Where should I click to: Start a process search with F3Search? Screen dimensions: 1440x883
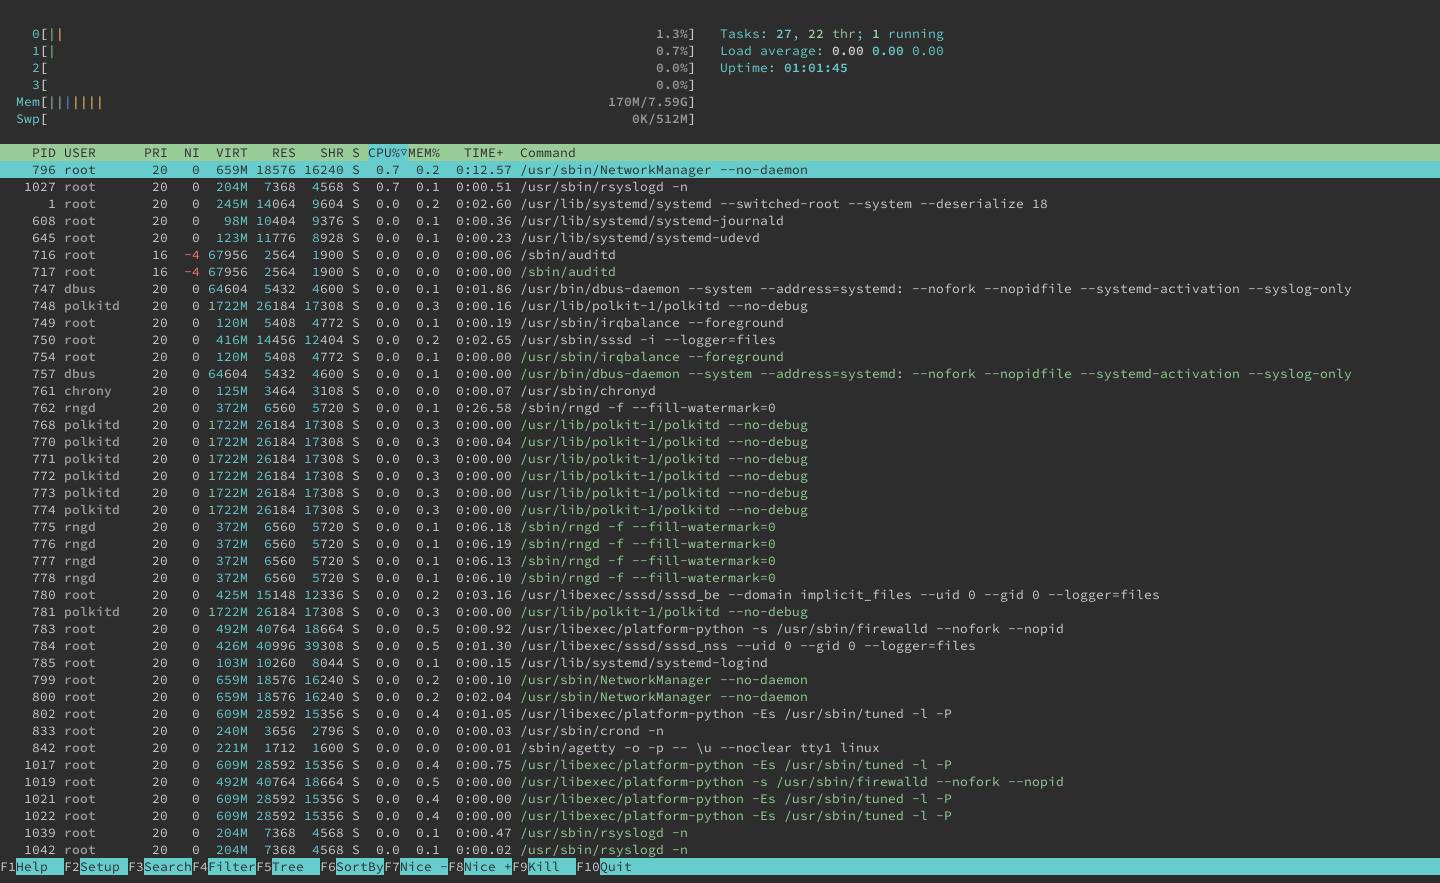click(x=160, y=867)
